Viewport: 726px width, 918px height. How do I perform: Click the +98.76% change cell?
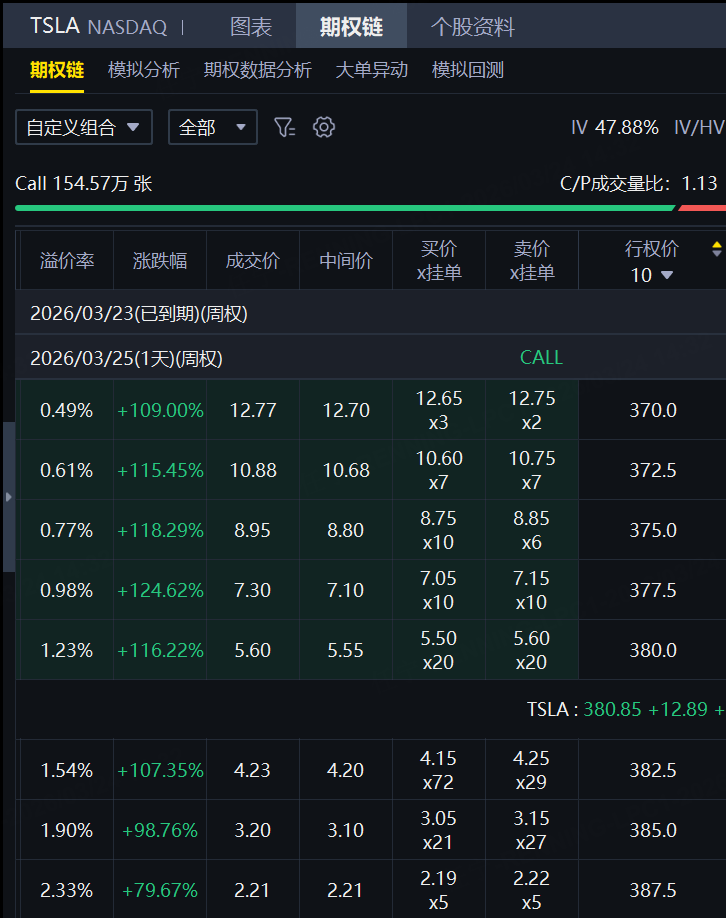click(x=160, y=830)
